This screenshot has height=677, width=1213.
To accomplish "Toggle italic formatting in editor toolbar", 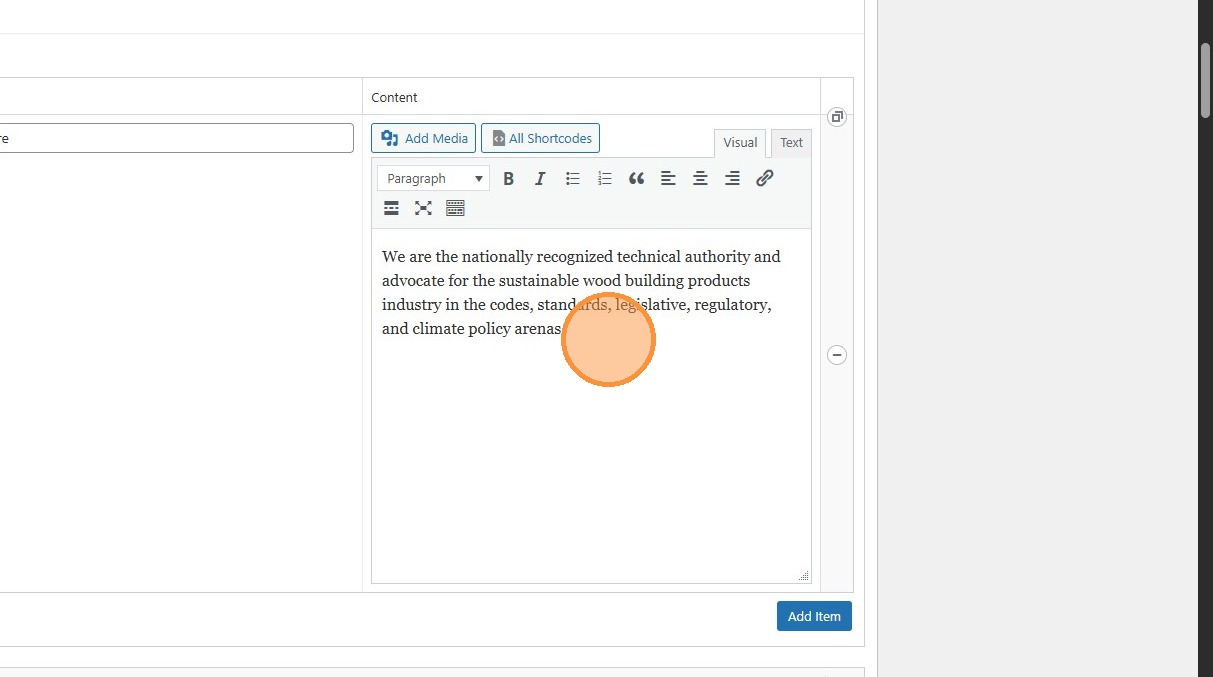I will point(540,178).
